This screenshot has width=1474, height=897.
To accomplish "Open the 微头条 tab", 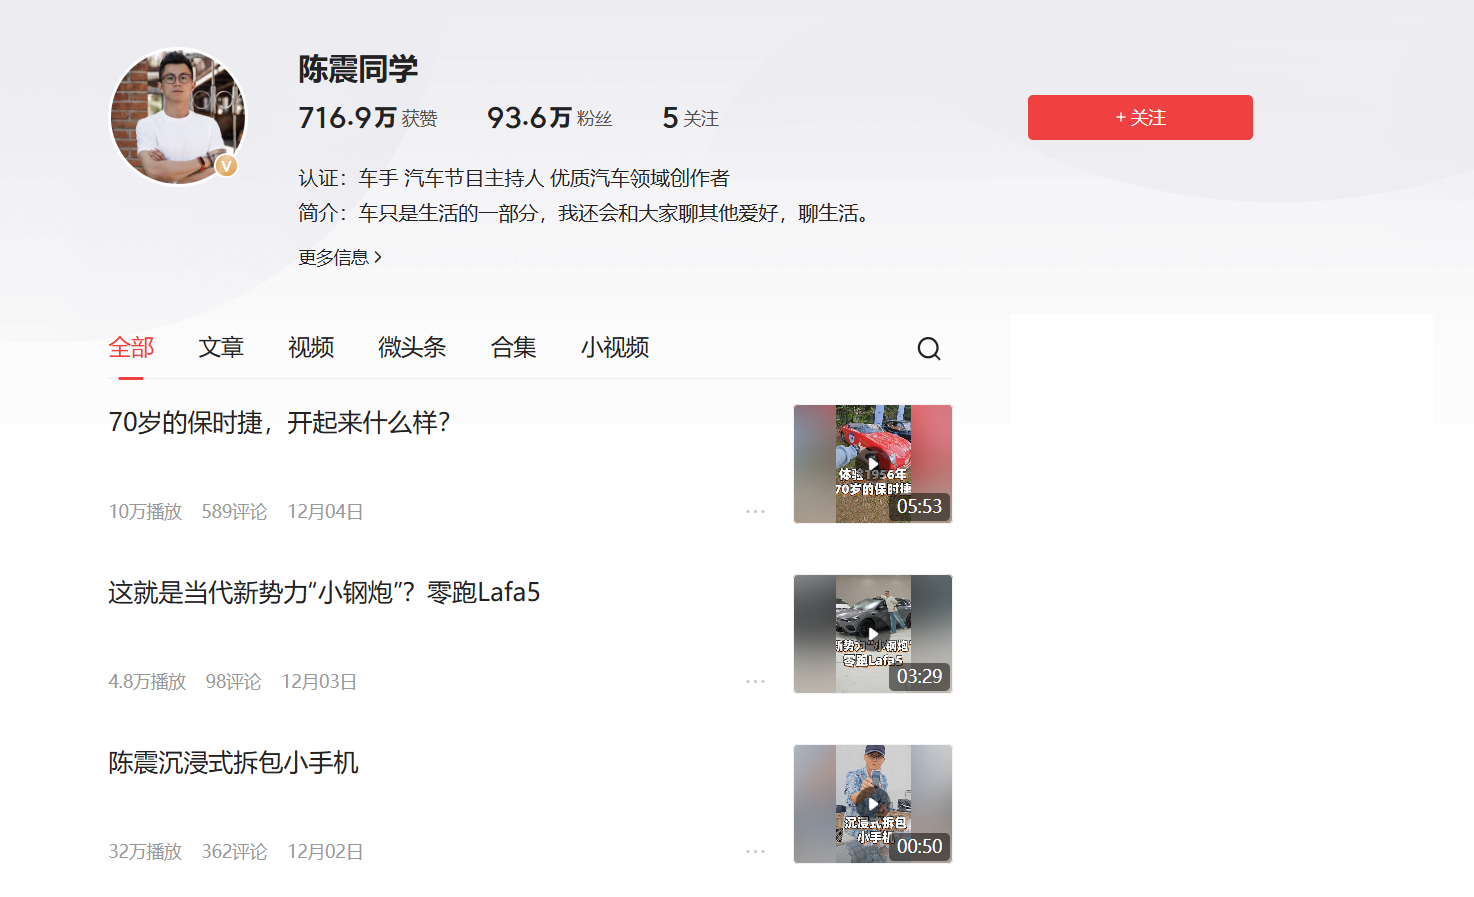I will point(412,348).
